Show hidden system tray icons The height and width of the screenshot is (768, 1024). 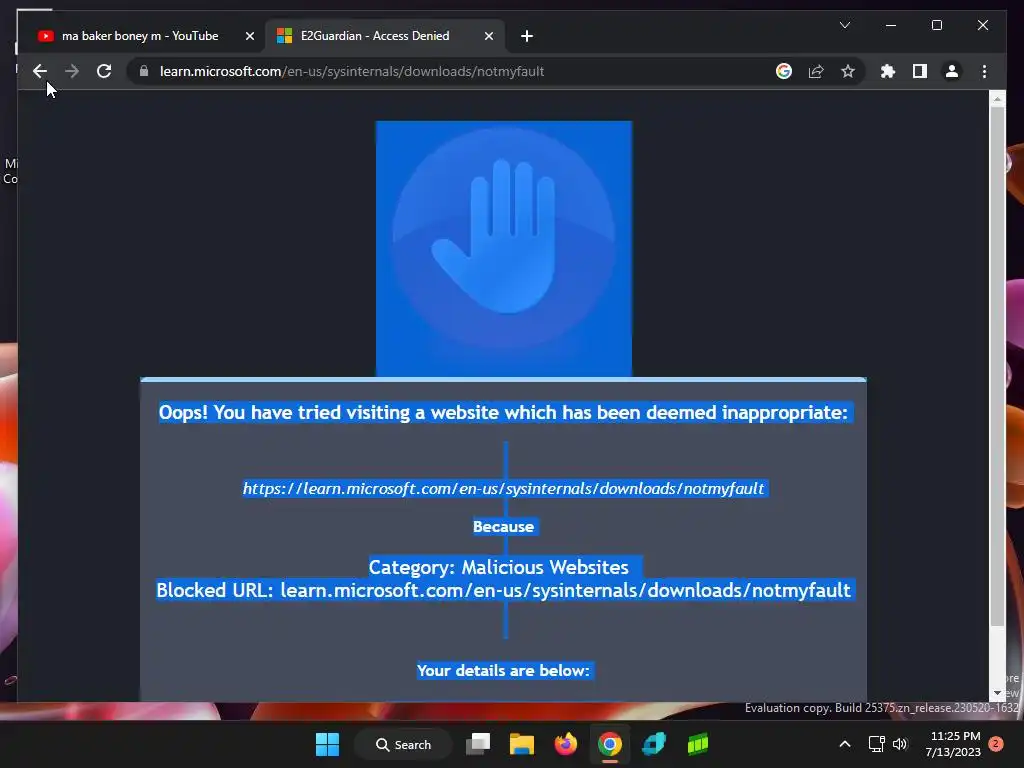(x=844, y=744)
